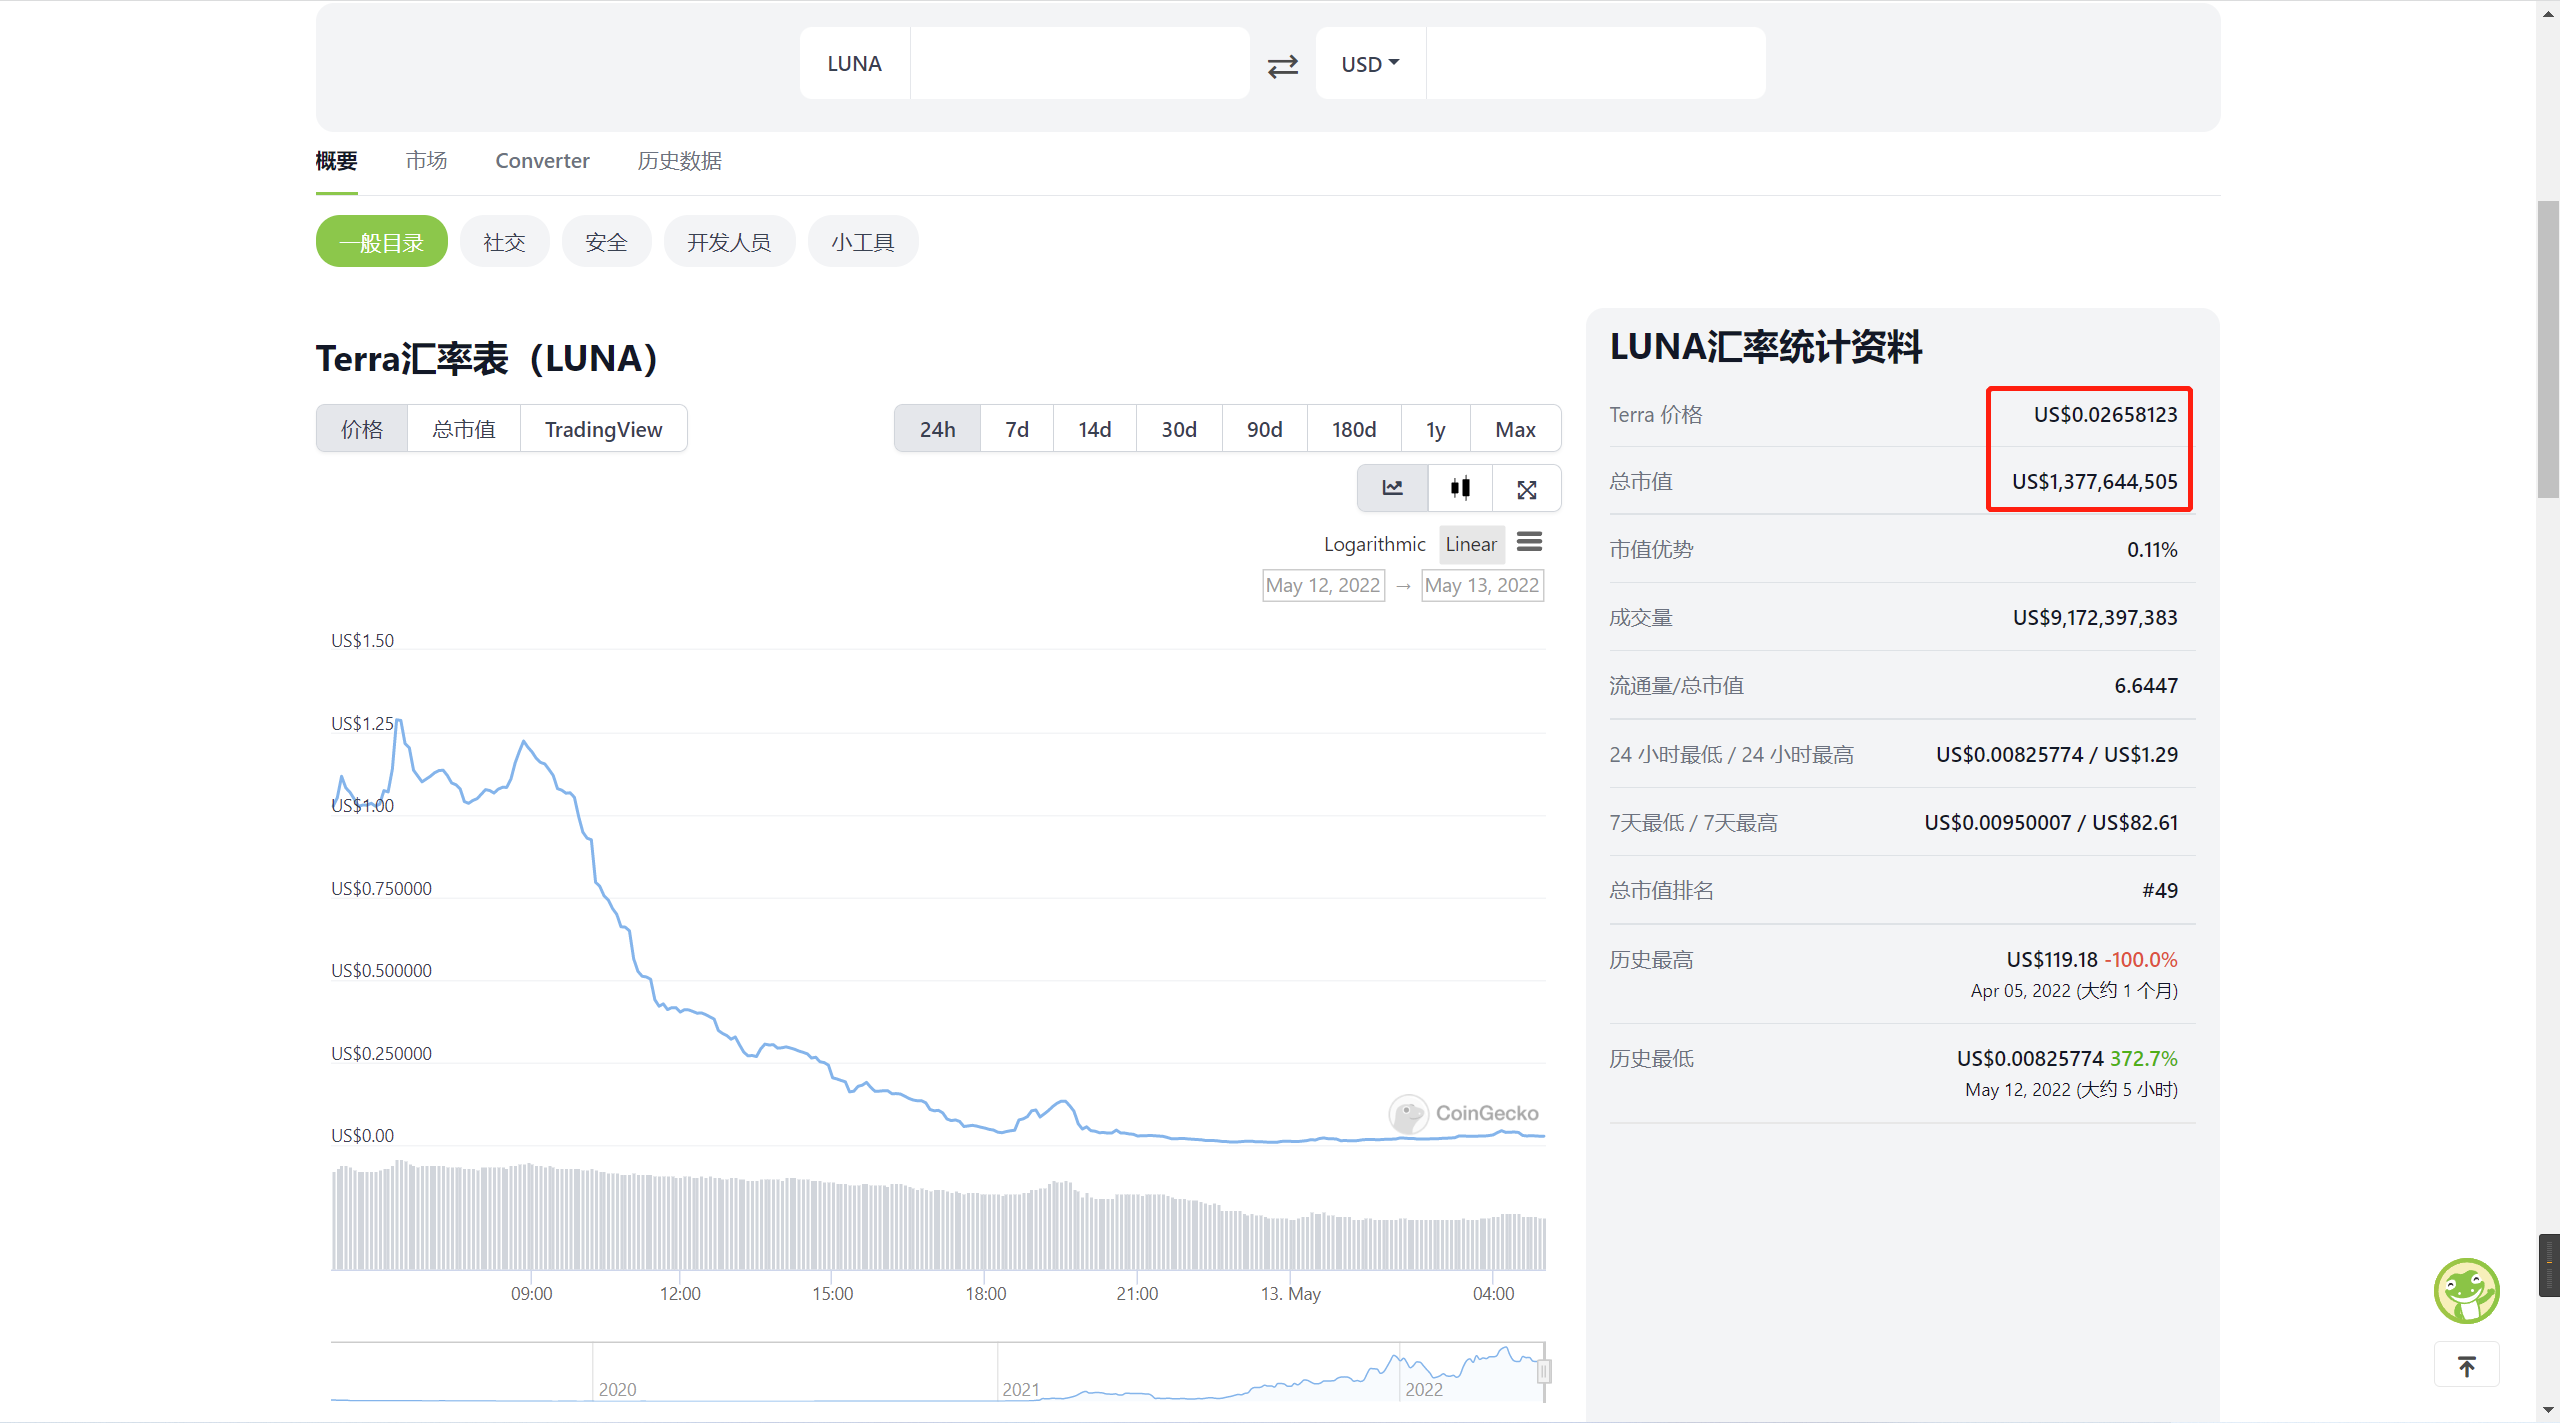Select the 社交 pill
2560x1423 pixels.
coord(504,242)
